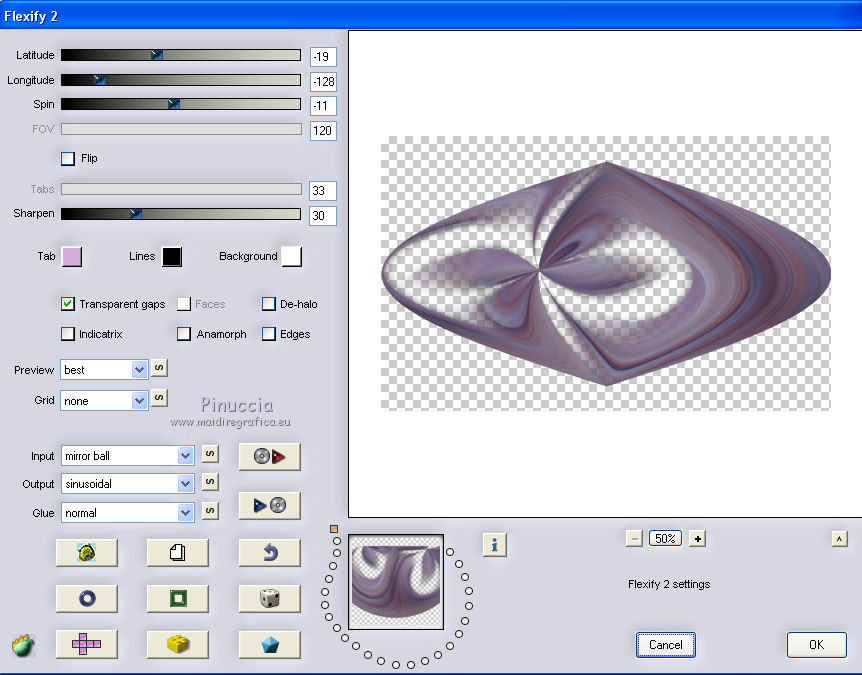Click the orange square dial marker
The image size is (862, 675).
(334, 529)
